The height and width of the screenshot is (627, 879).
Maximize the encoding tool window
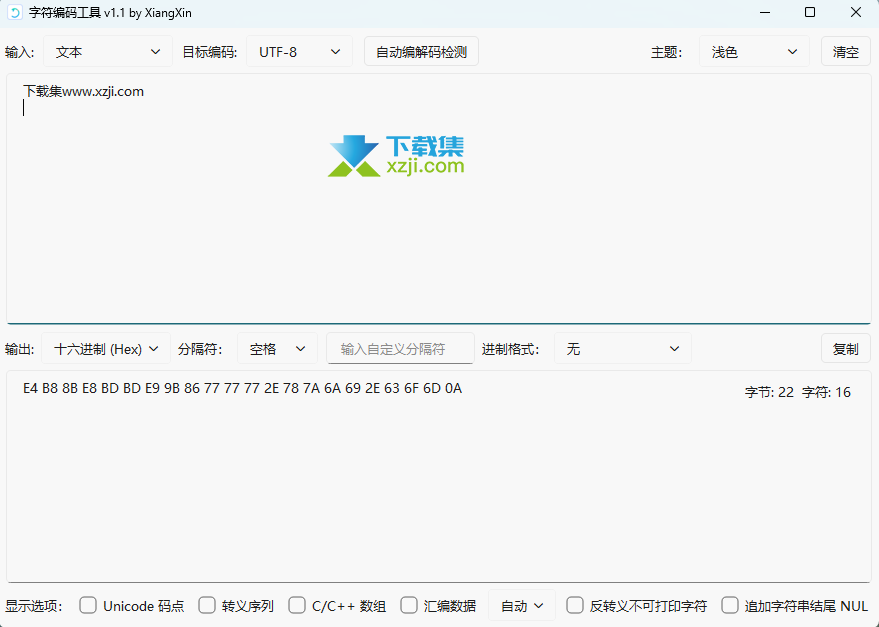pyautogui.click(x=810, y=12)
